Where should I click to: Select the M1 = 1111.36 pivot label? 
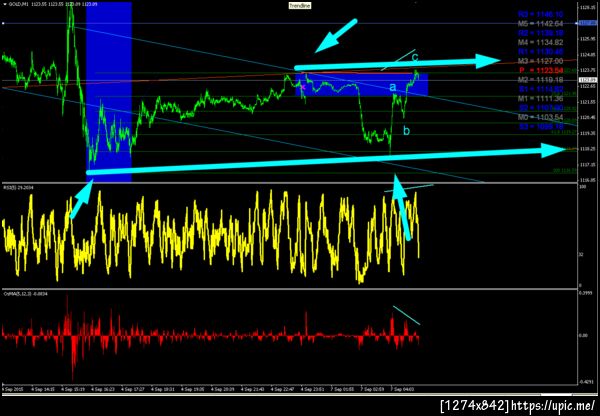point(540,98)
